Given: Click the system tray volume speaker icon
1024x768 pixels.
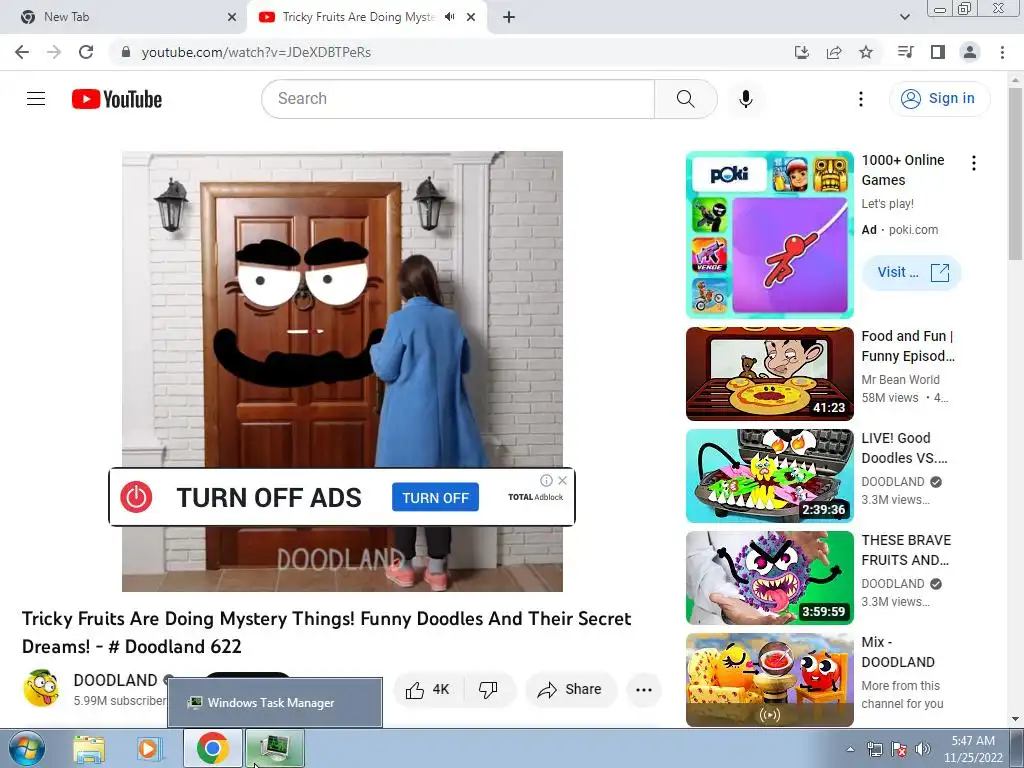Looking at the screenshot, I should (923, 749).
